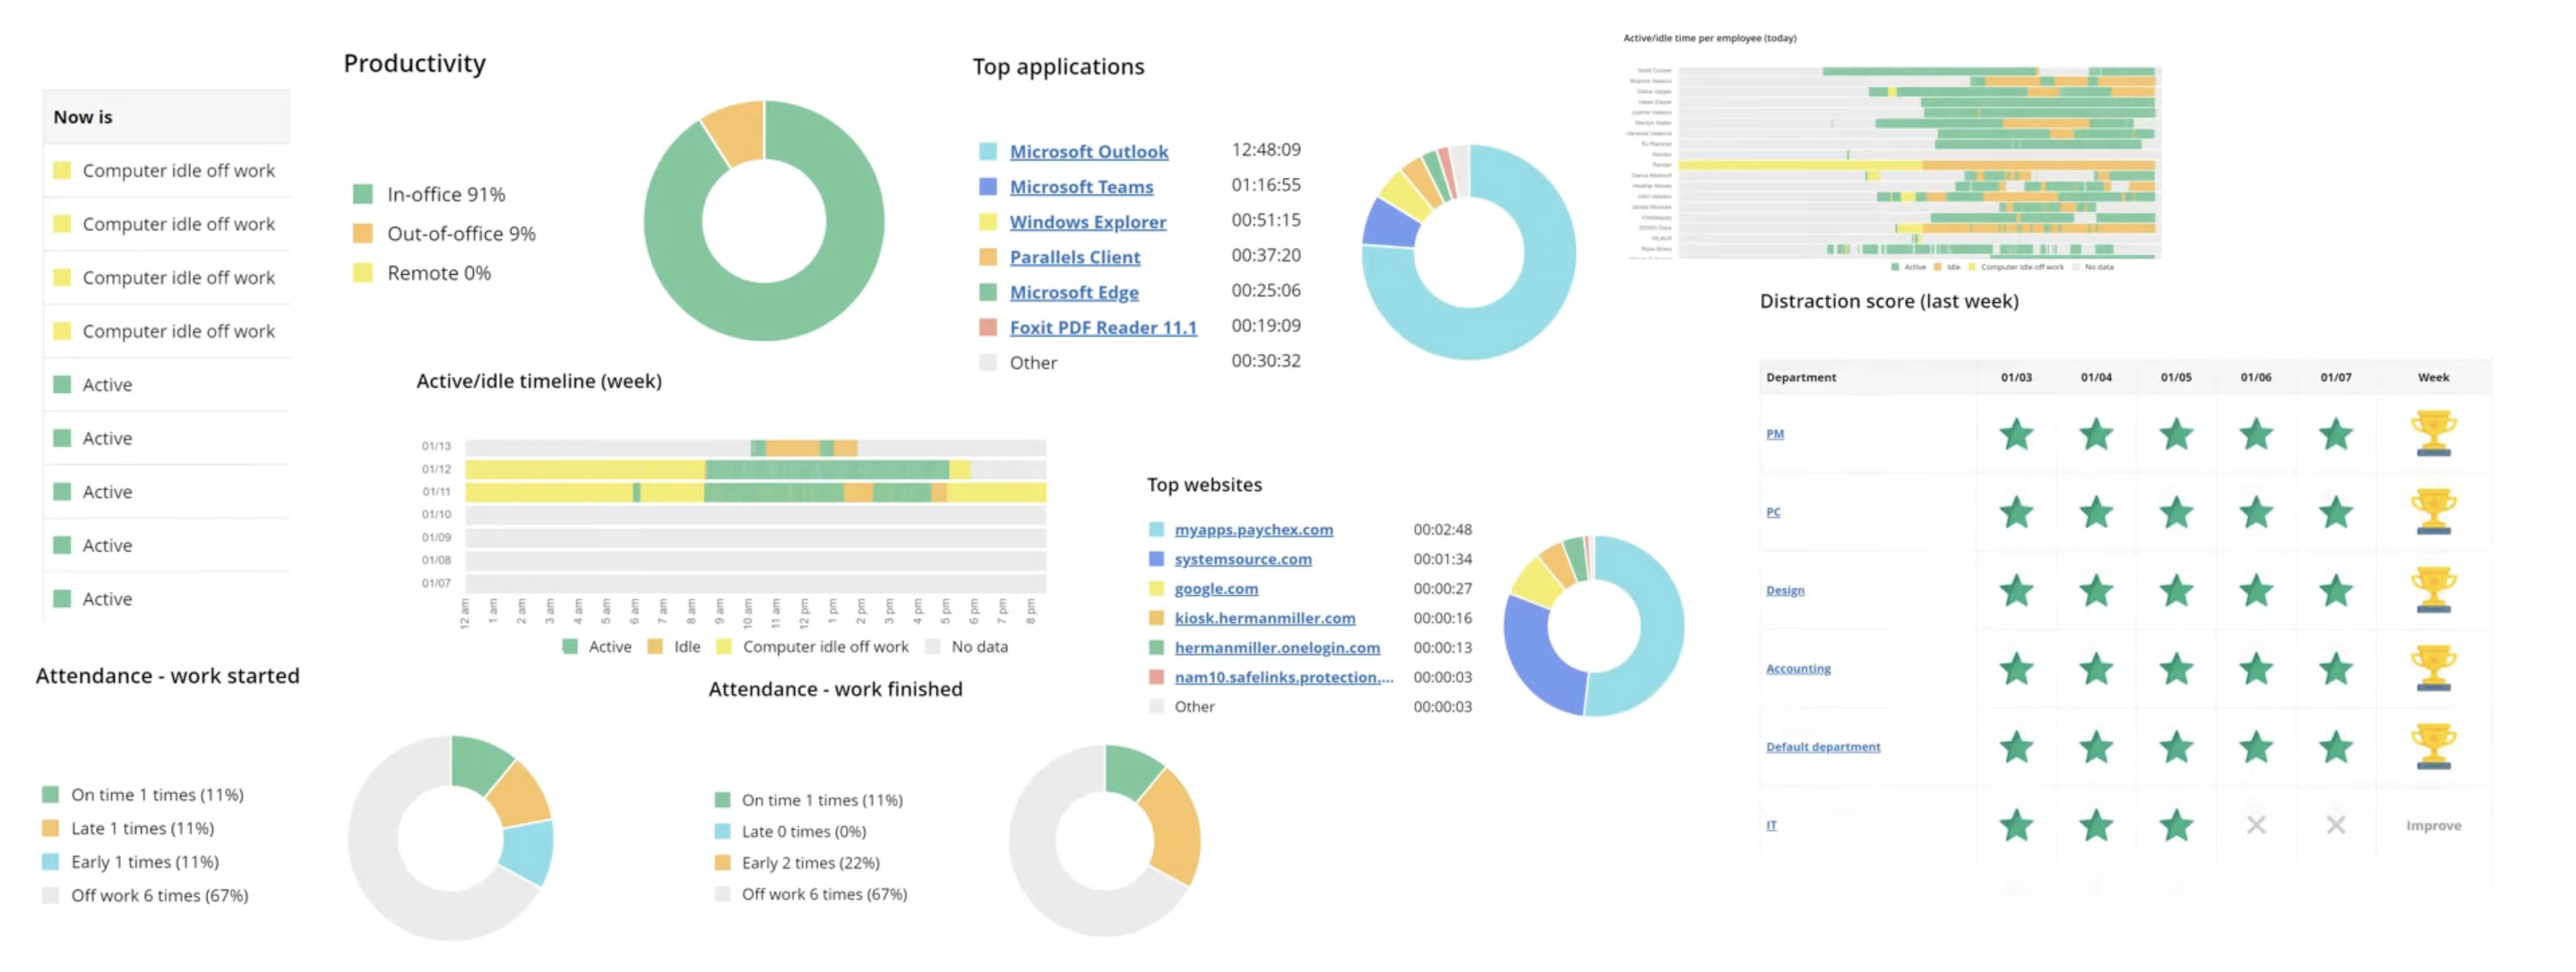The width and height of the screenshot is (2576, 972).
Task: Open the myapps.paychex.com website link
Action: 1253,529
